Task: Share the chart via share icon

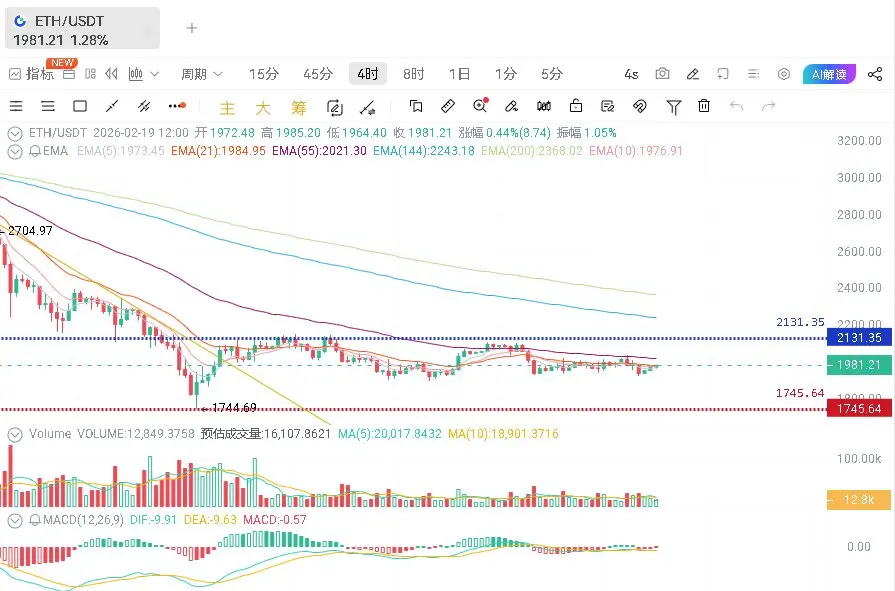Action: 875,74
